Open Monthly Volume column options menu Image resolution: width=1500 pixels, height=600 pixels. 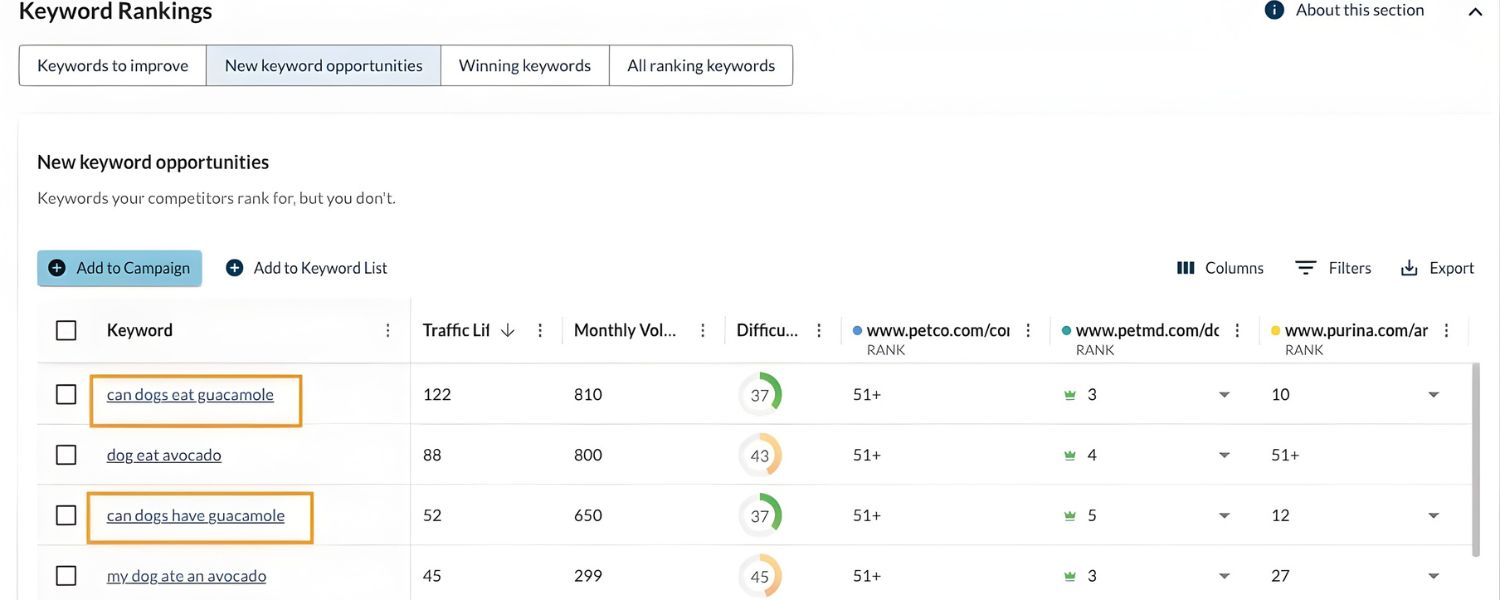tap(703, 330)
